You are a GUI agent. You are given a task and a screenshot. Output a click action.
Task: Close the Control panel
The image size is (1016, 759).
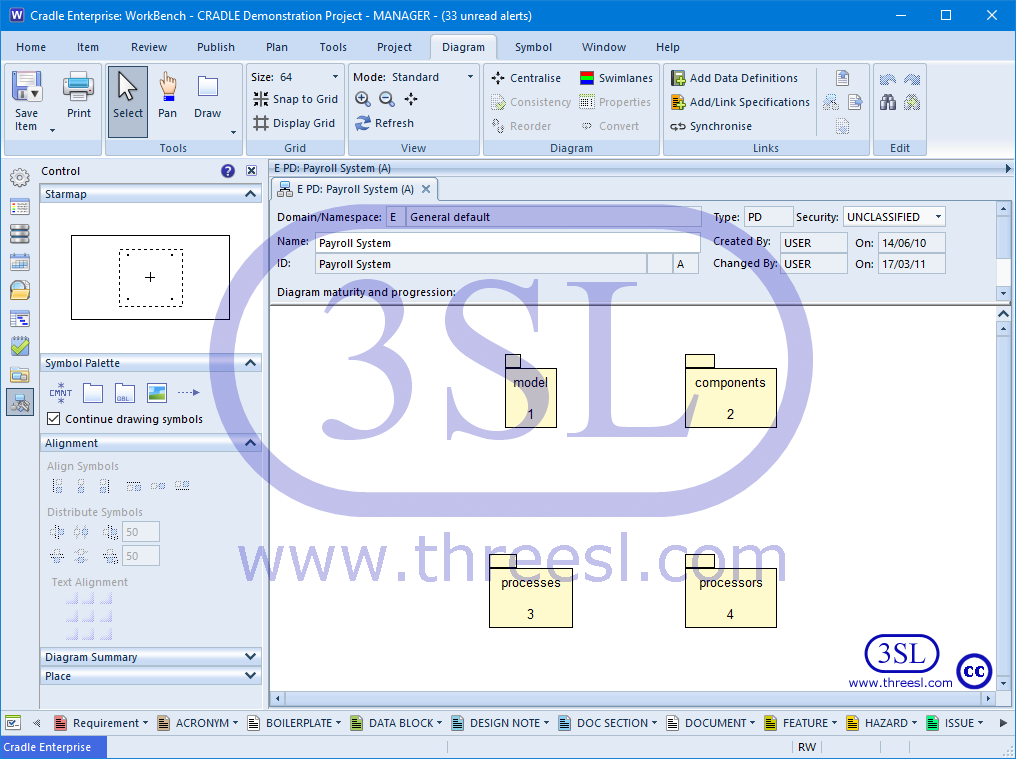click(251, 171)
